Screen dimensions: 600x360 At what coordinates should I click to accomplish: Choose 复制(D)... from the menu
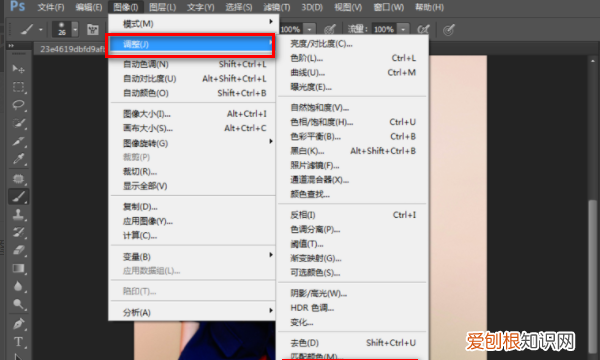coord(194,207)
